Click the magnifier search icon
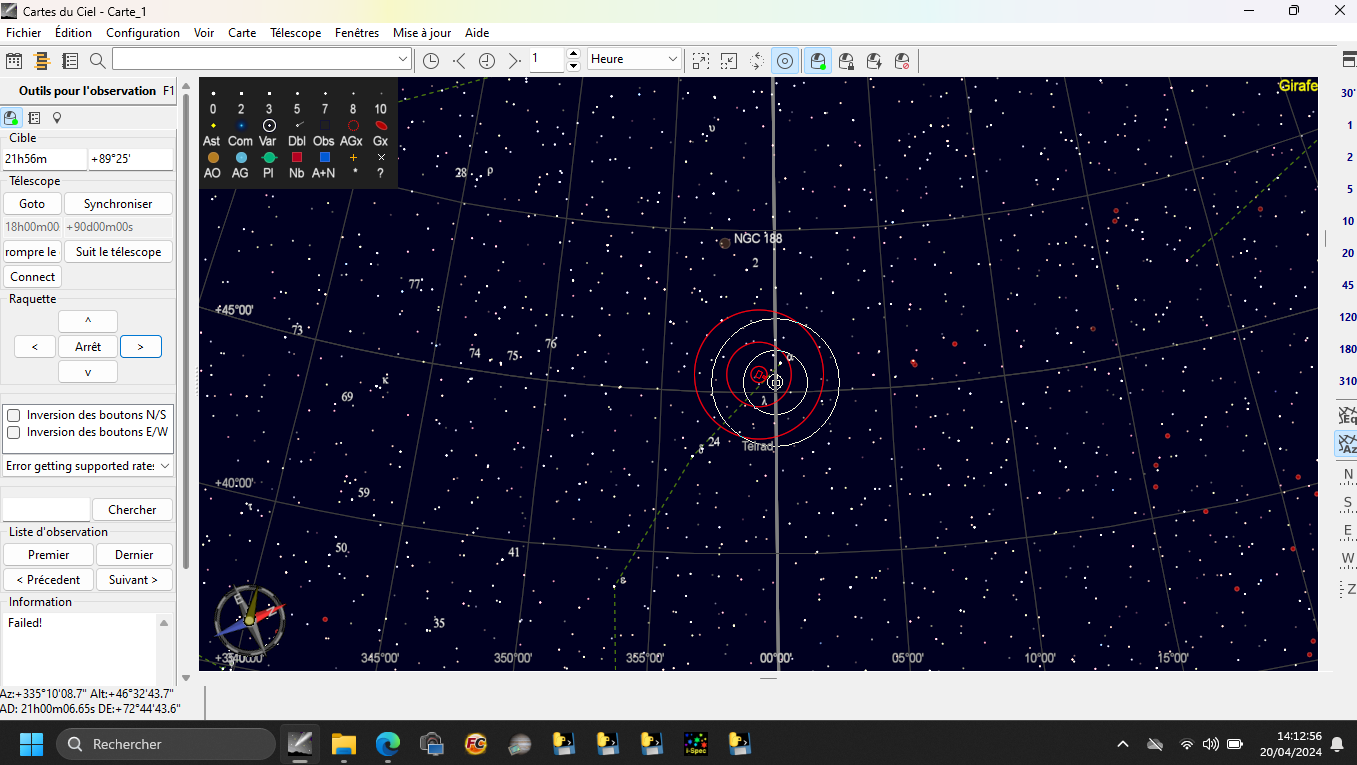 [97, 60]
